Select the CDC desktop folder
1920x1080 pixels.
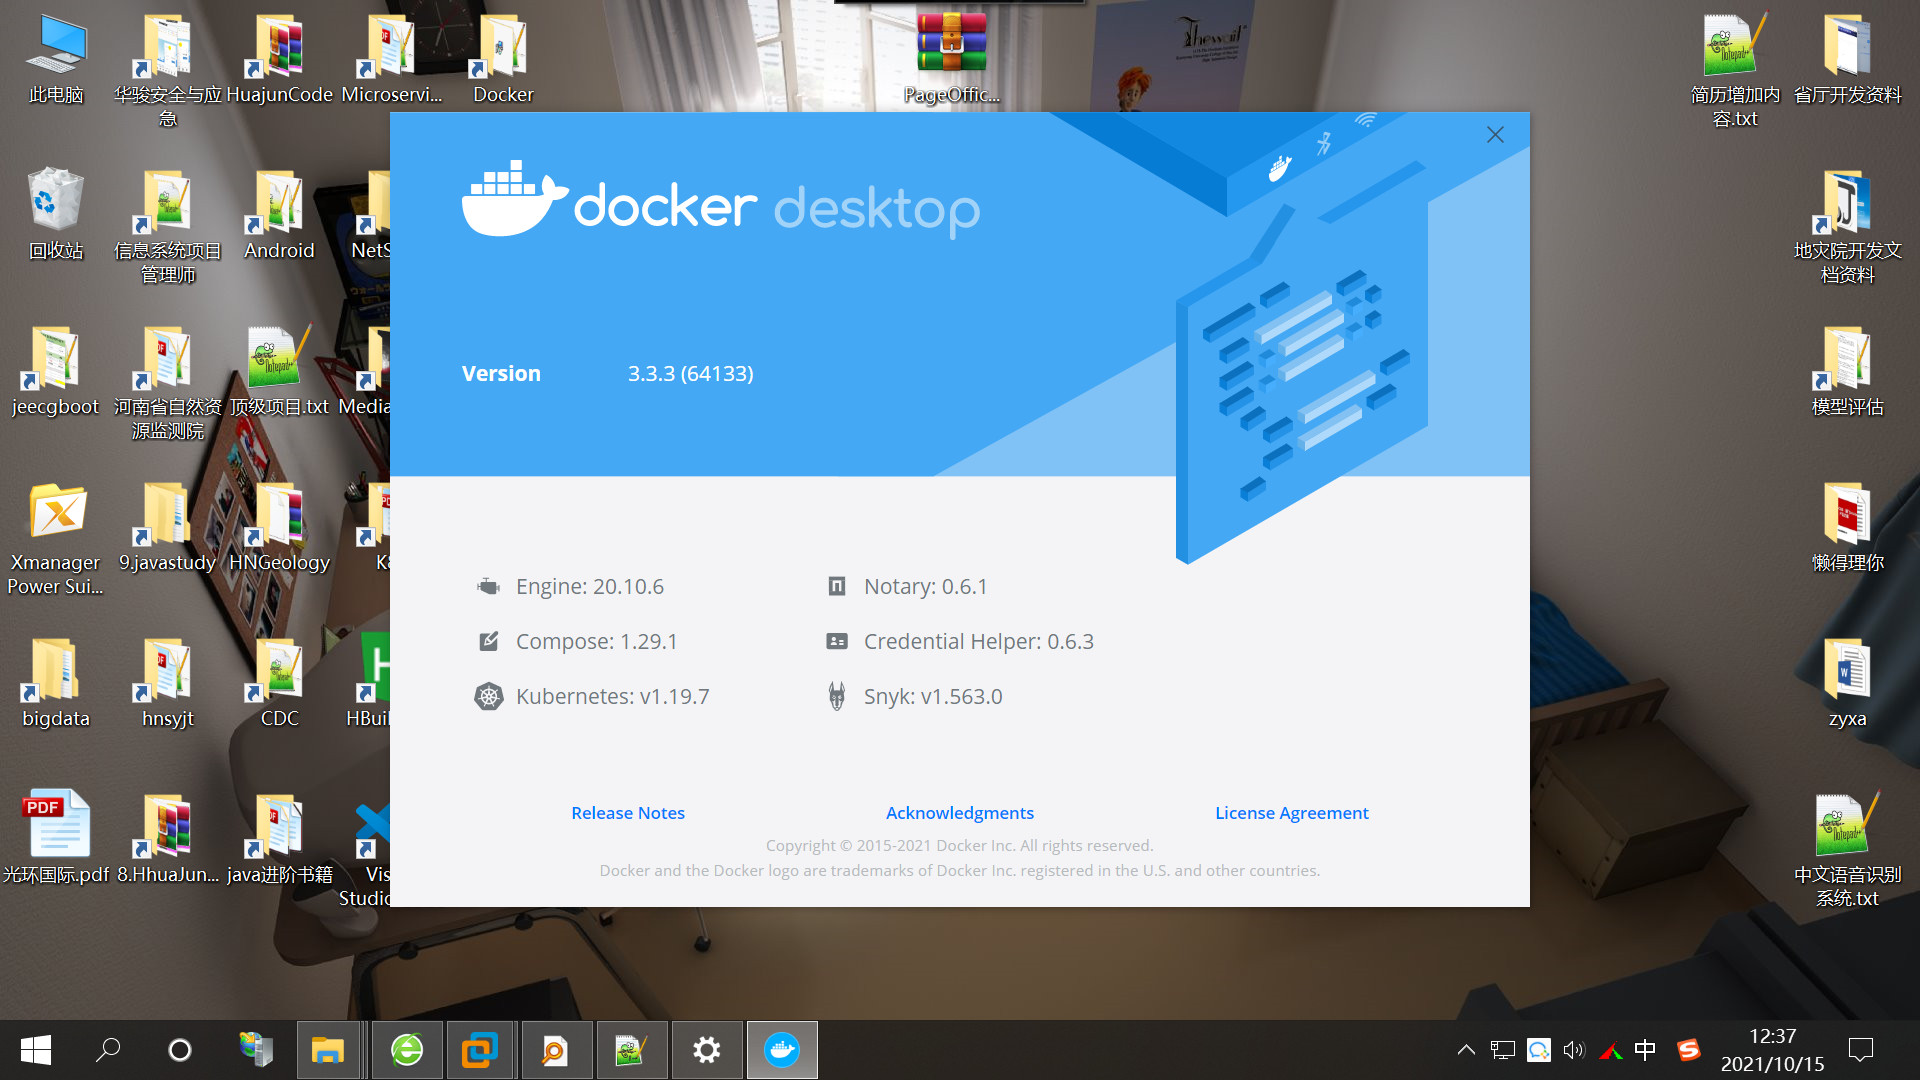[279, 684]
